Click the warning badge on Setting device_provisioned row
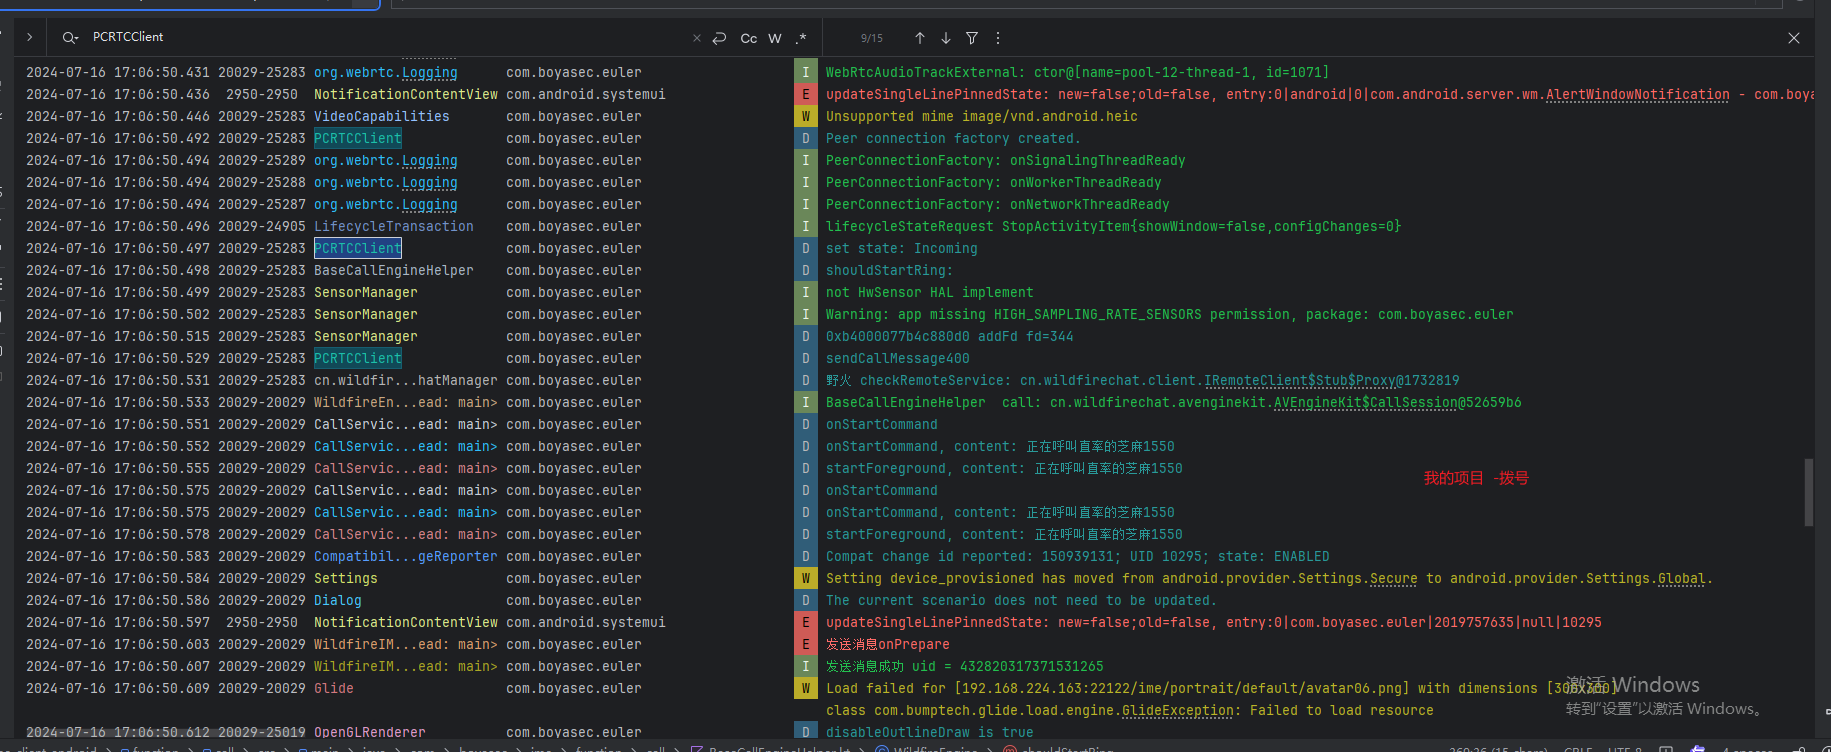1831x752 pixels. [805, 578]
